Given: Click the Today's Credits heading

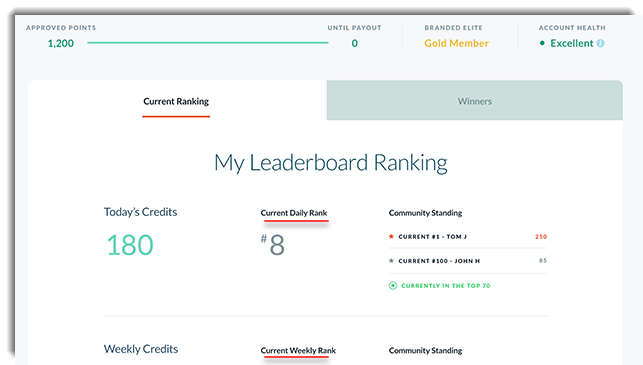Looking at the screenshot, I should tap(141, 212).
